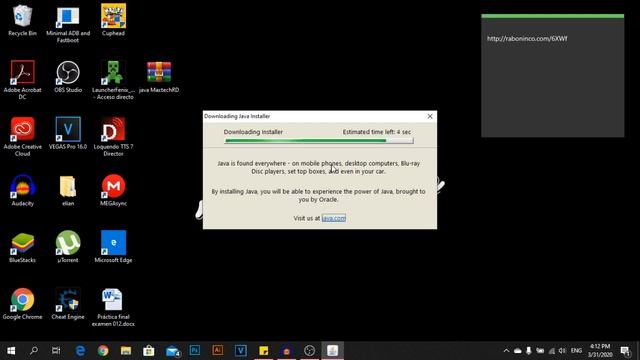Open Mail app in taskbar
Viewport: 640px width, 360px height.
tap(172, 350)
